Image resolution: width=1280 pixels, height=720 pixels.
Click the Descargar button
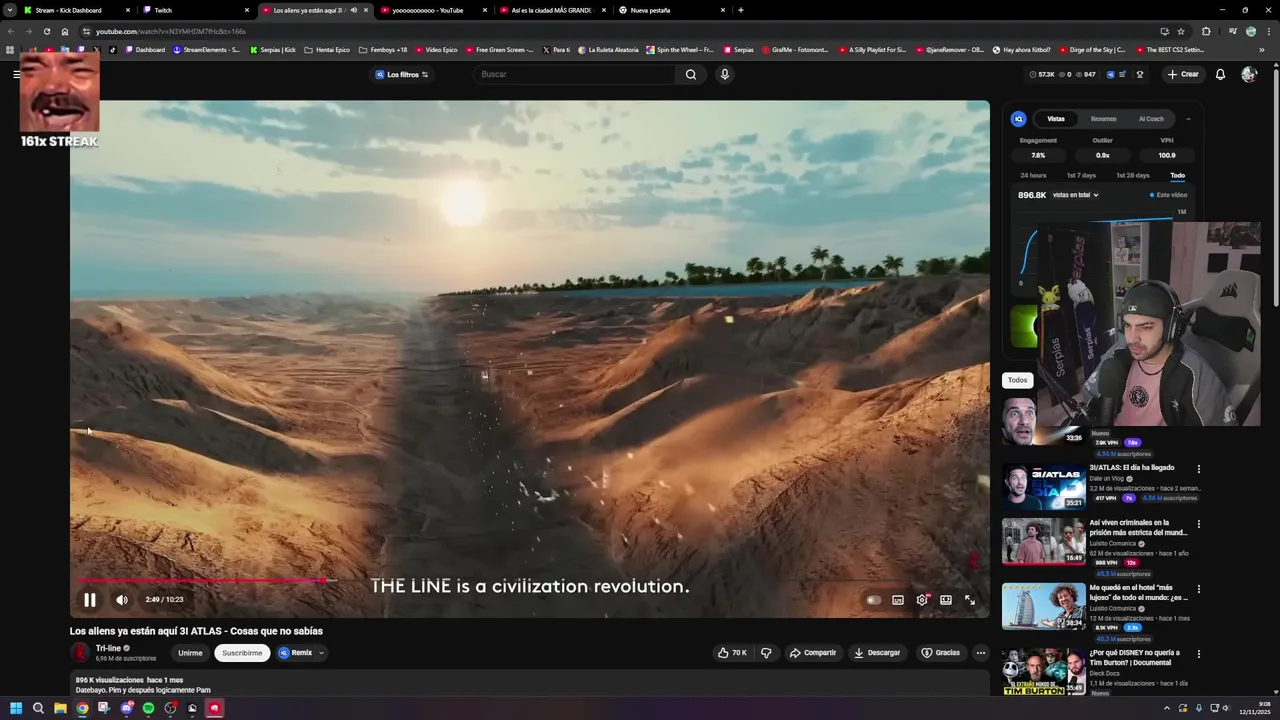click(877, 653)
